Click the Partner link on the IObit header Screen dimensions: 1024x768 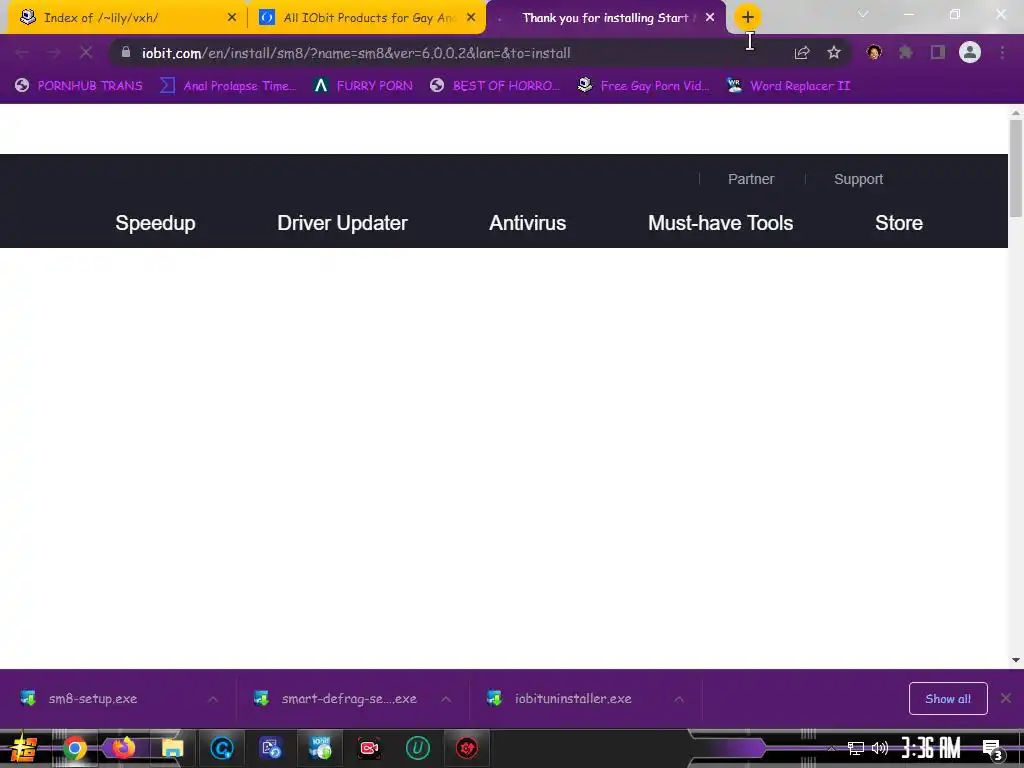(x=751, y=179)
